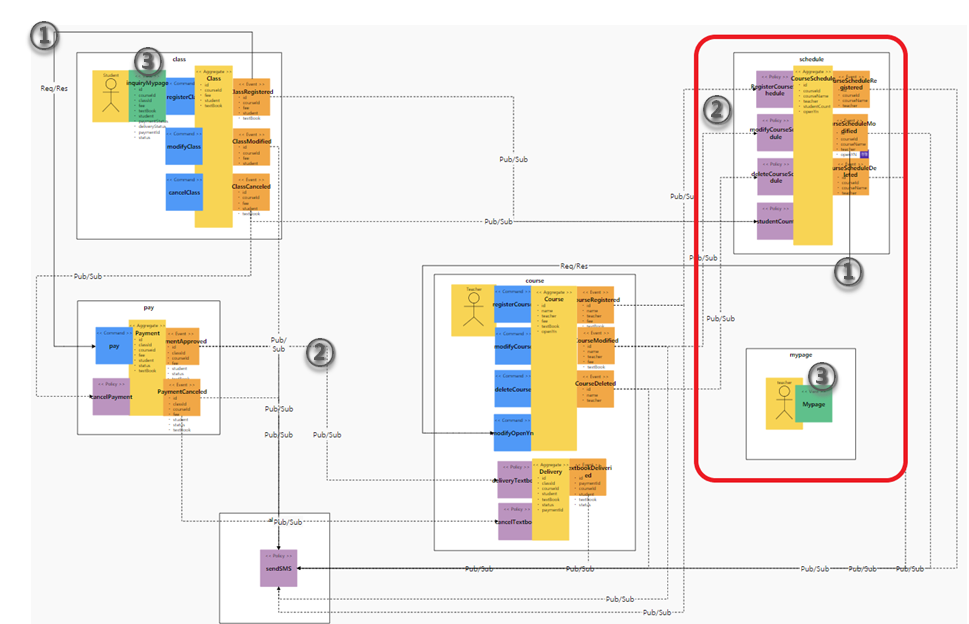Select the registerClass command sticky
Screen dimensions: 969x624
[x=180, y=96]
